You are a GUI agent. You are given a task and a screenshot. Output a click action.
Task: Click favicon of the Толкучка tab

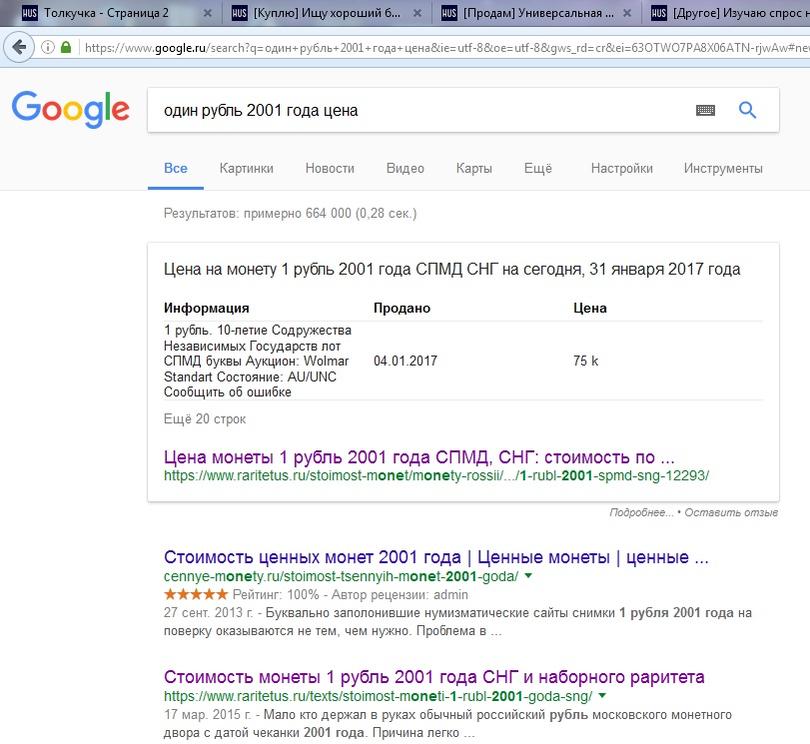coord(29,13)
